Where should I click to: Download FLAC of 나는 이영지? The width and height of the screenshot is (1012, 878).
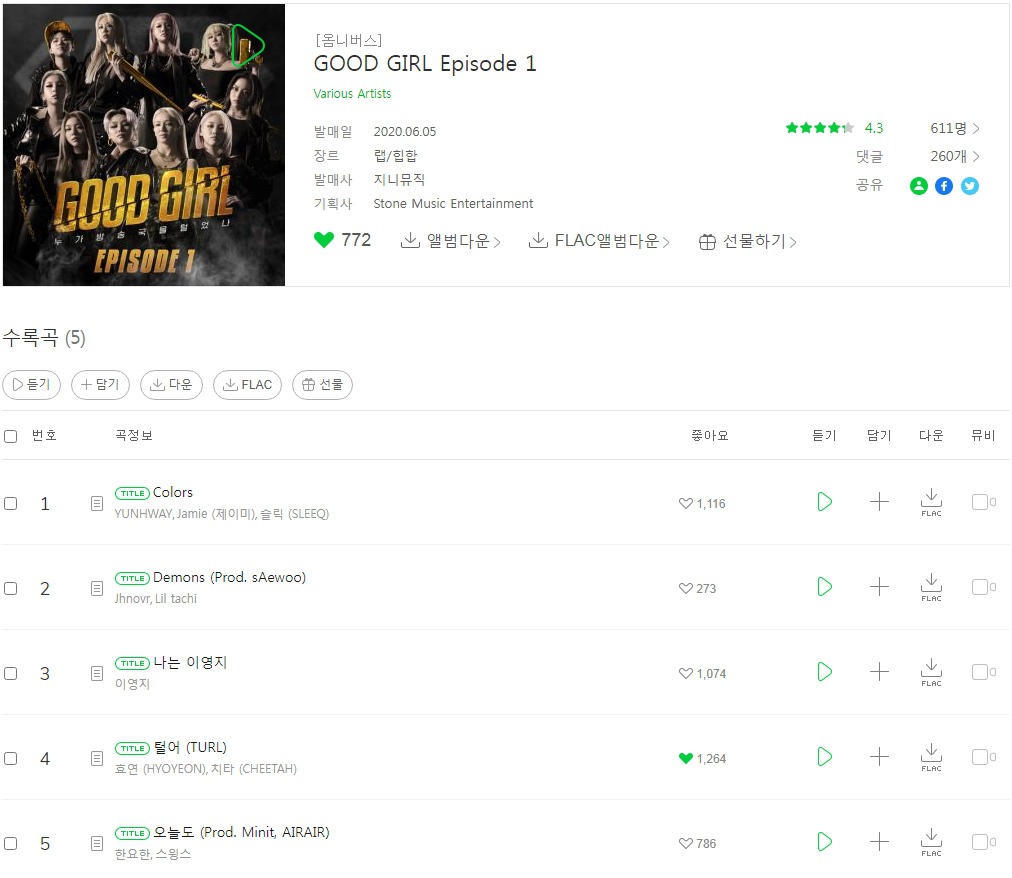pos(931,672)
